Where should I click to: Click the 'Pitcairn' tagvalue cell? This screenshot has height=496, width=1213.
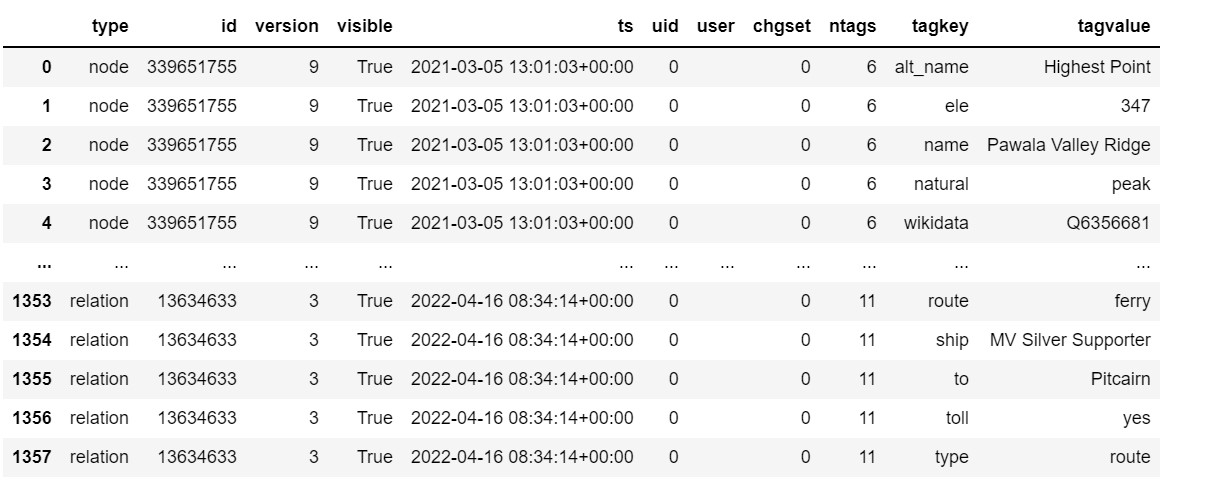point(1120,379)
